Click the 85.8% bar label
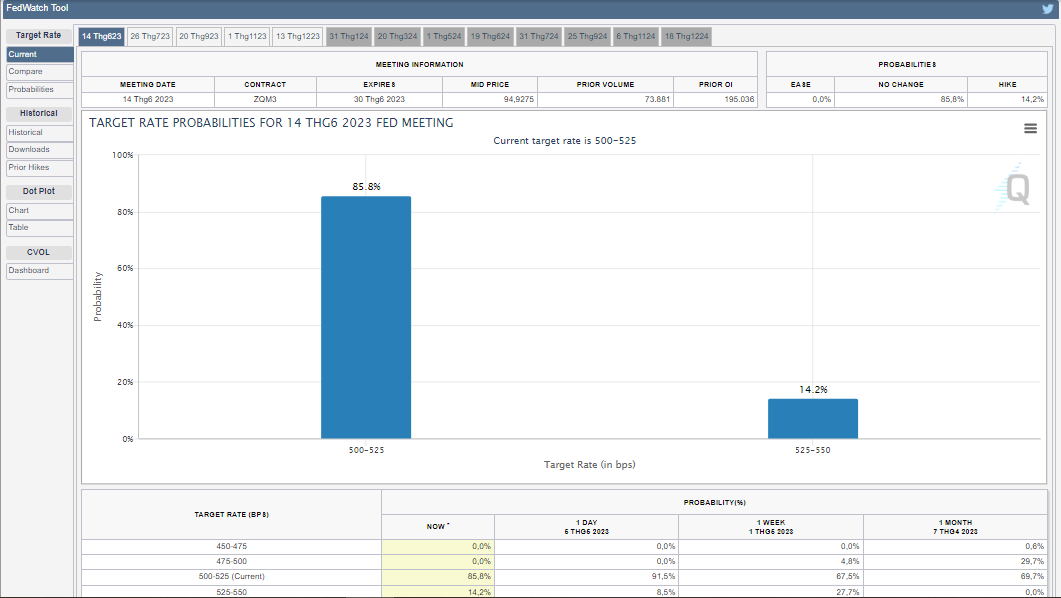1061x598 pixels. coord(366,187)
